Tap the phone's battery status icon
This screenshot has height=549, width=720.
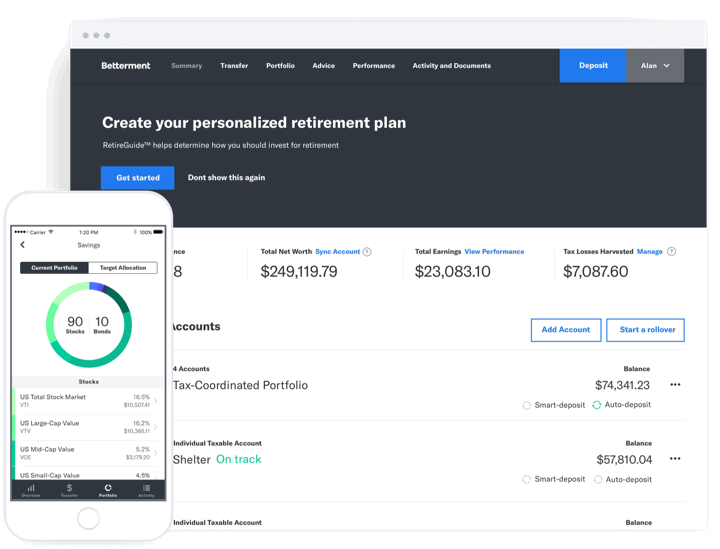158,232
